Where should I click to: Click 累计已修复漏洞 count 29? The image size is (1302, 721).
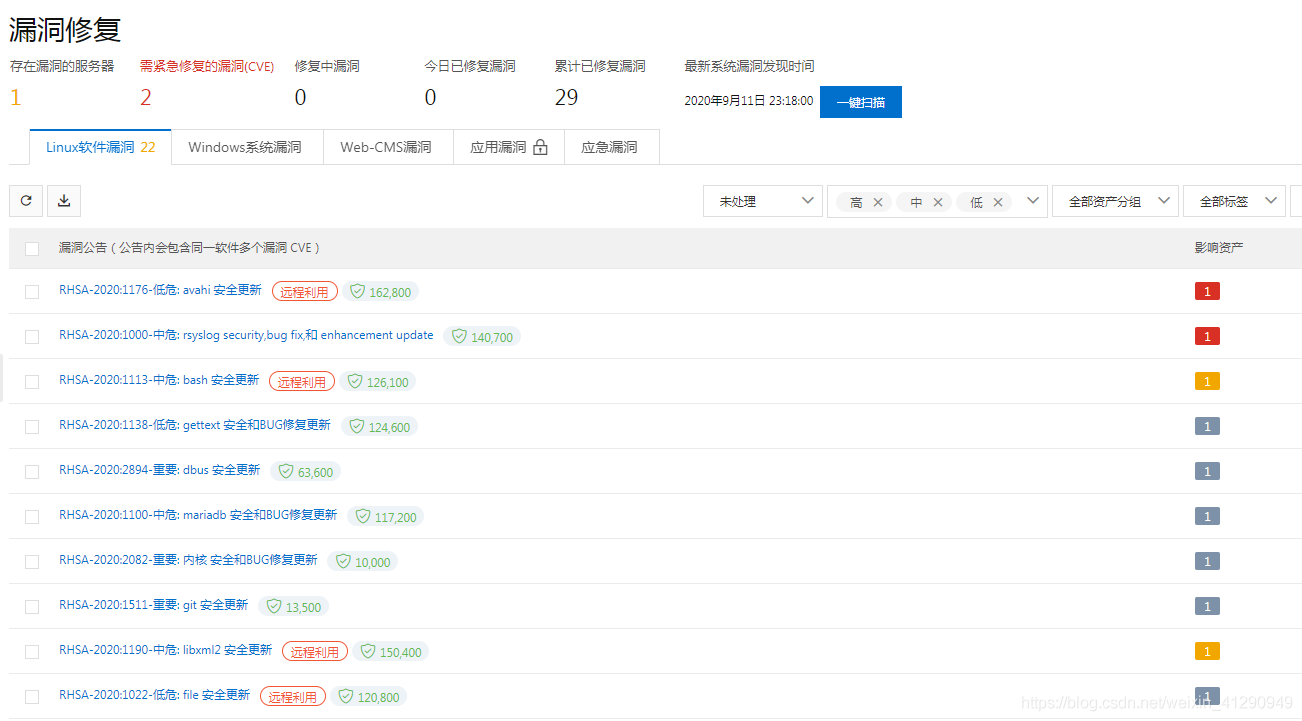click(x=567, y=98)
